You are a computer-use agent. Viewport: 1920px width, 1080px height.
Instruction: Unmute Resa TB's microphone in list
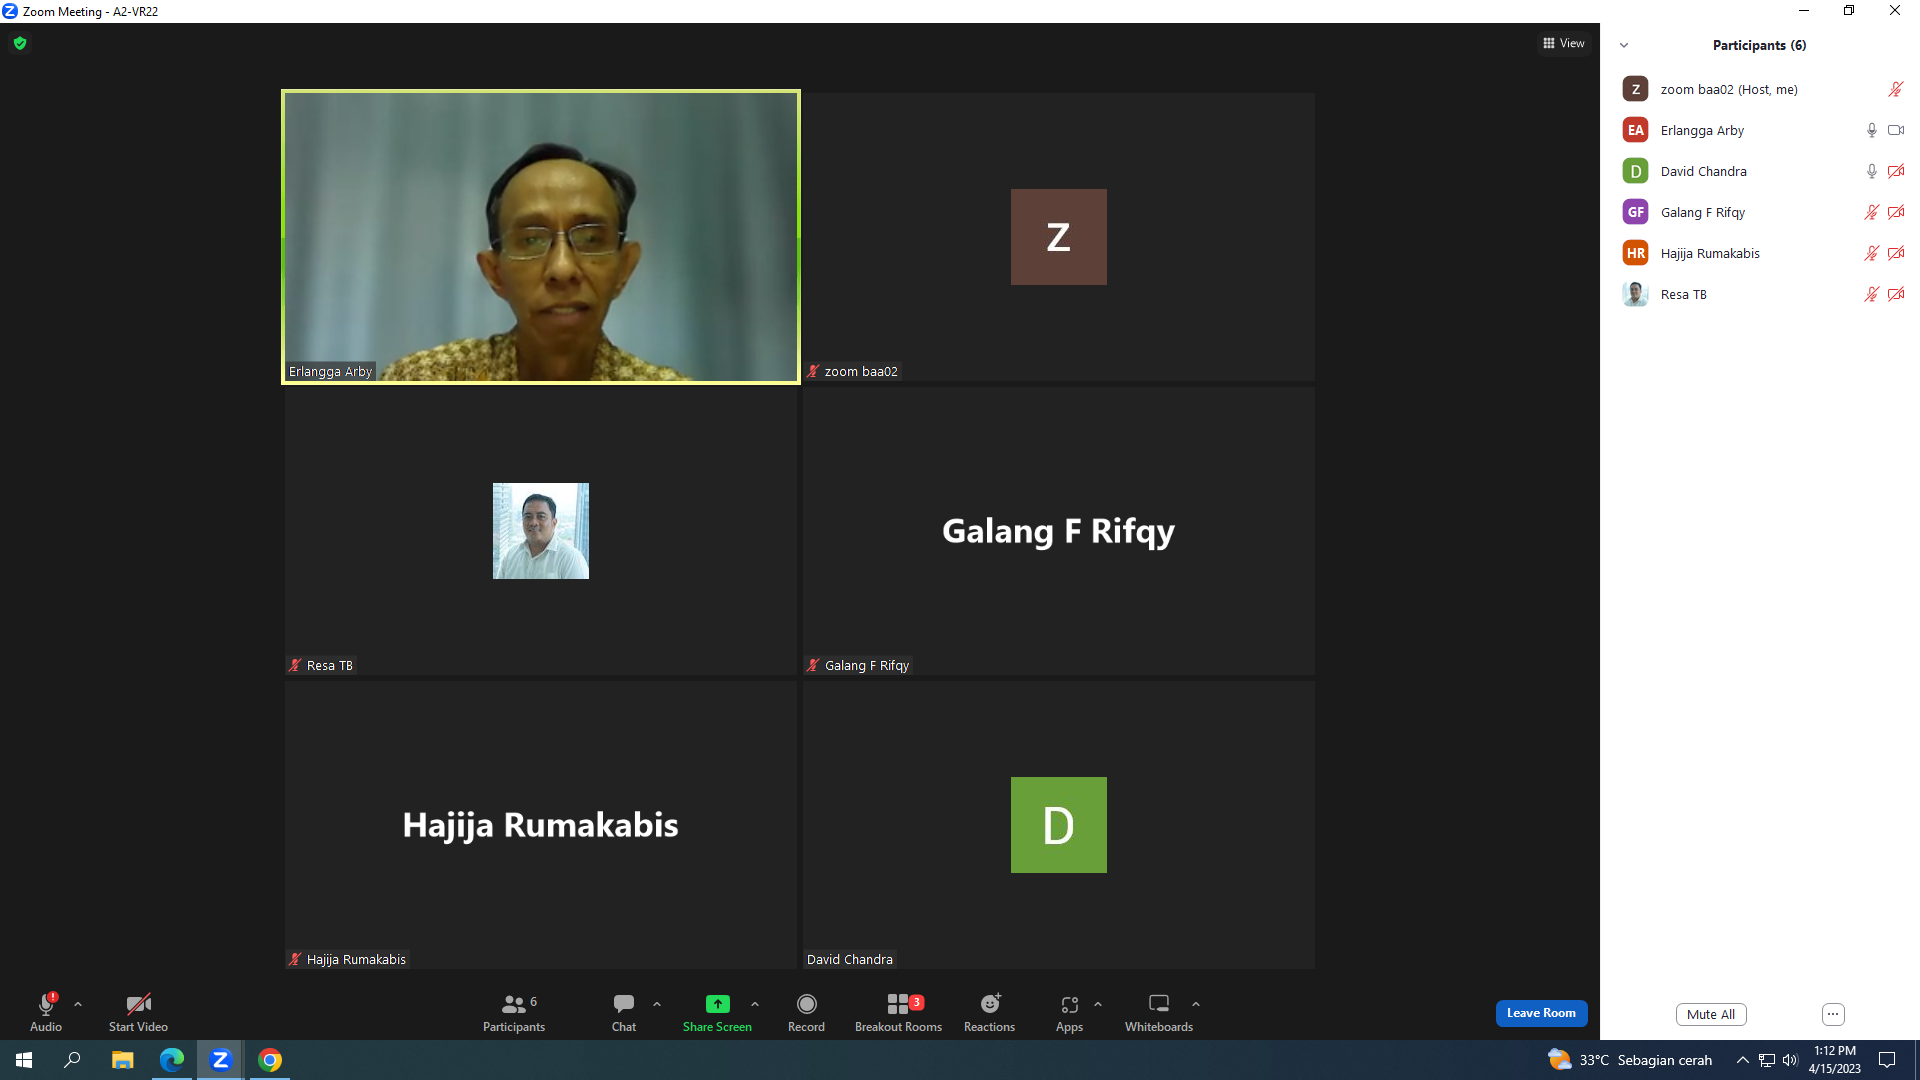point(1872,294)
